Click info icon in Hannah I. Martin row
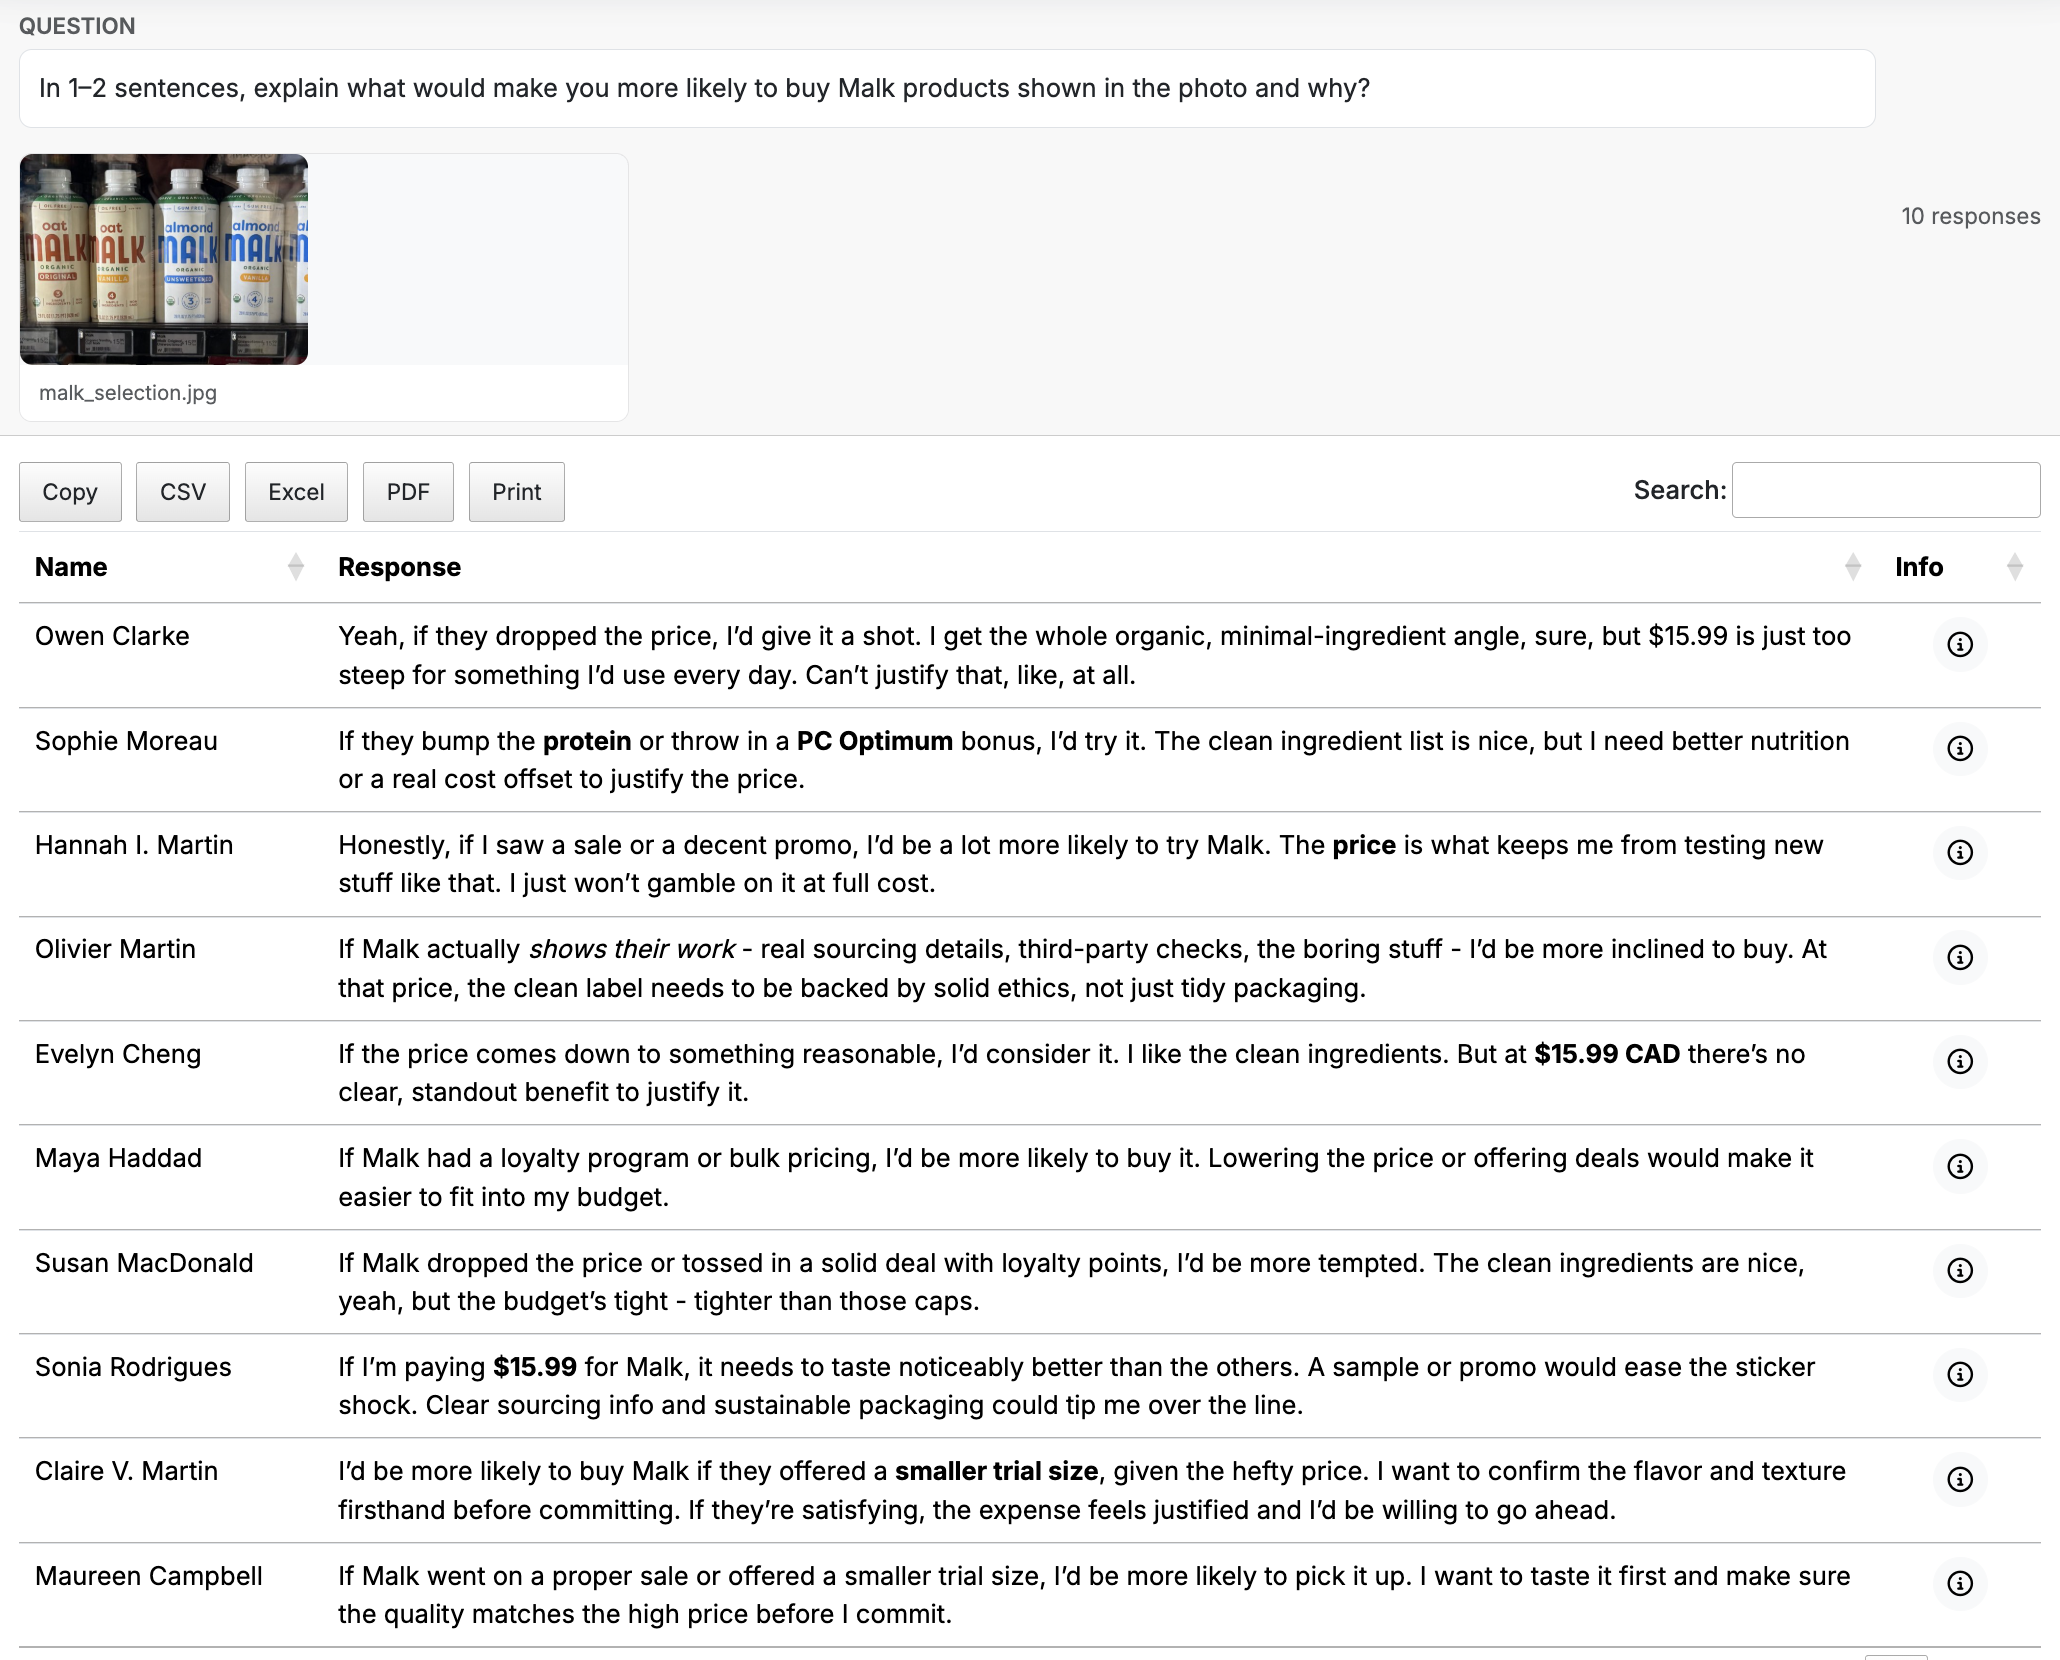This screenshot has height=1660, width=2060. pyautogui.click(x=1959, y=852)
